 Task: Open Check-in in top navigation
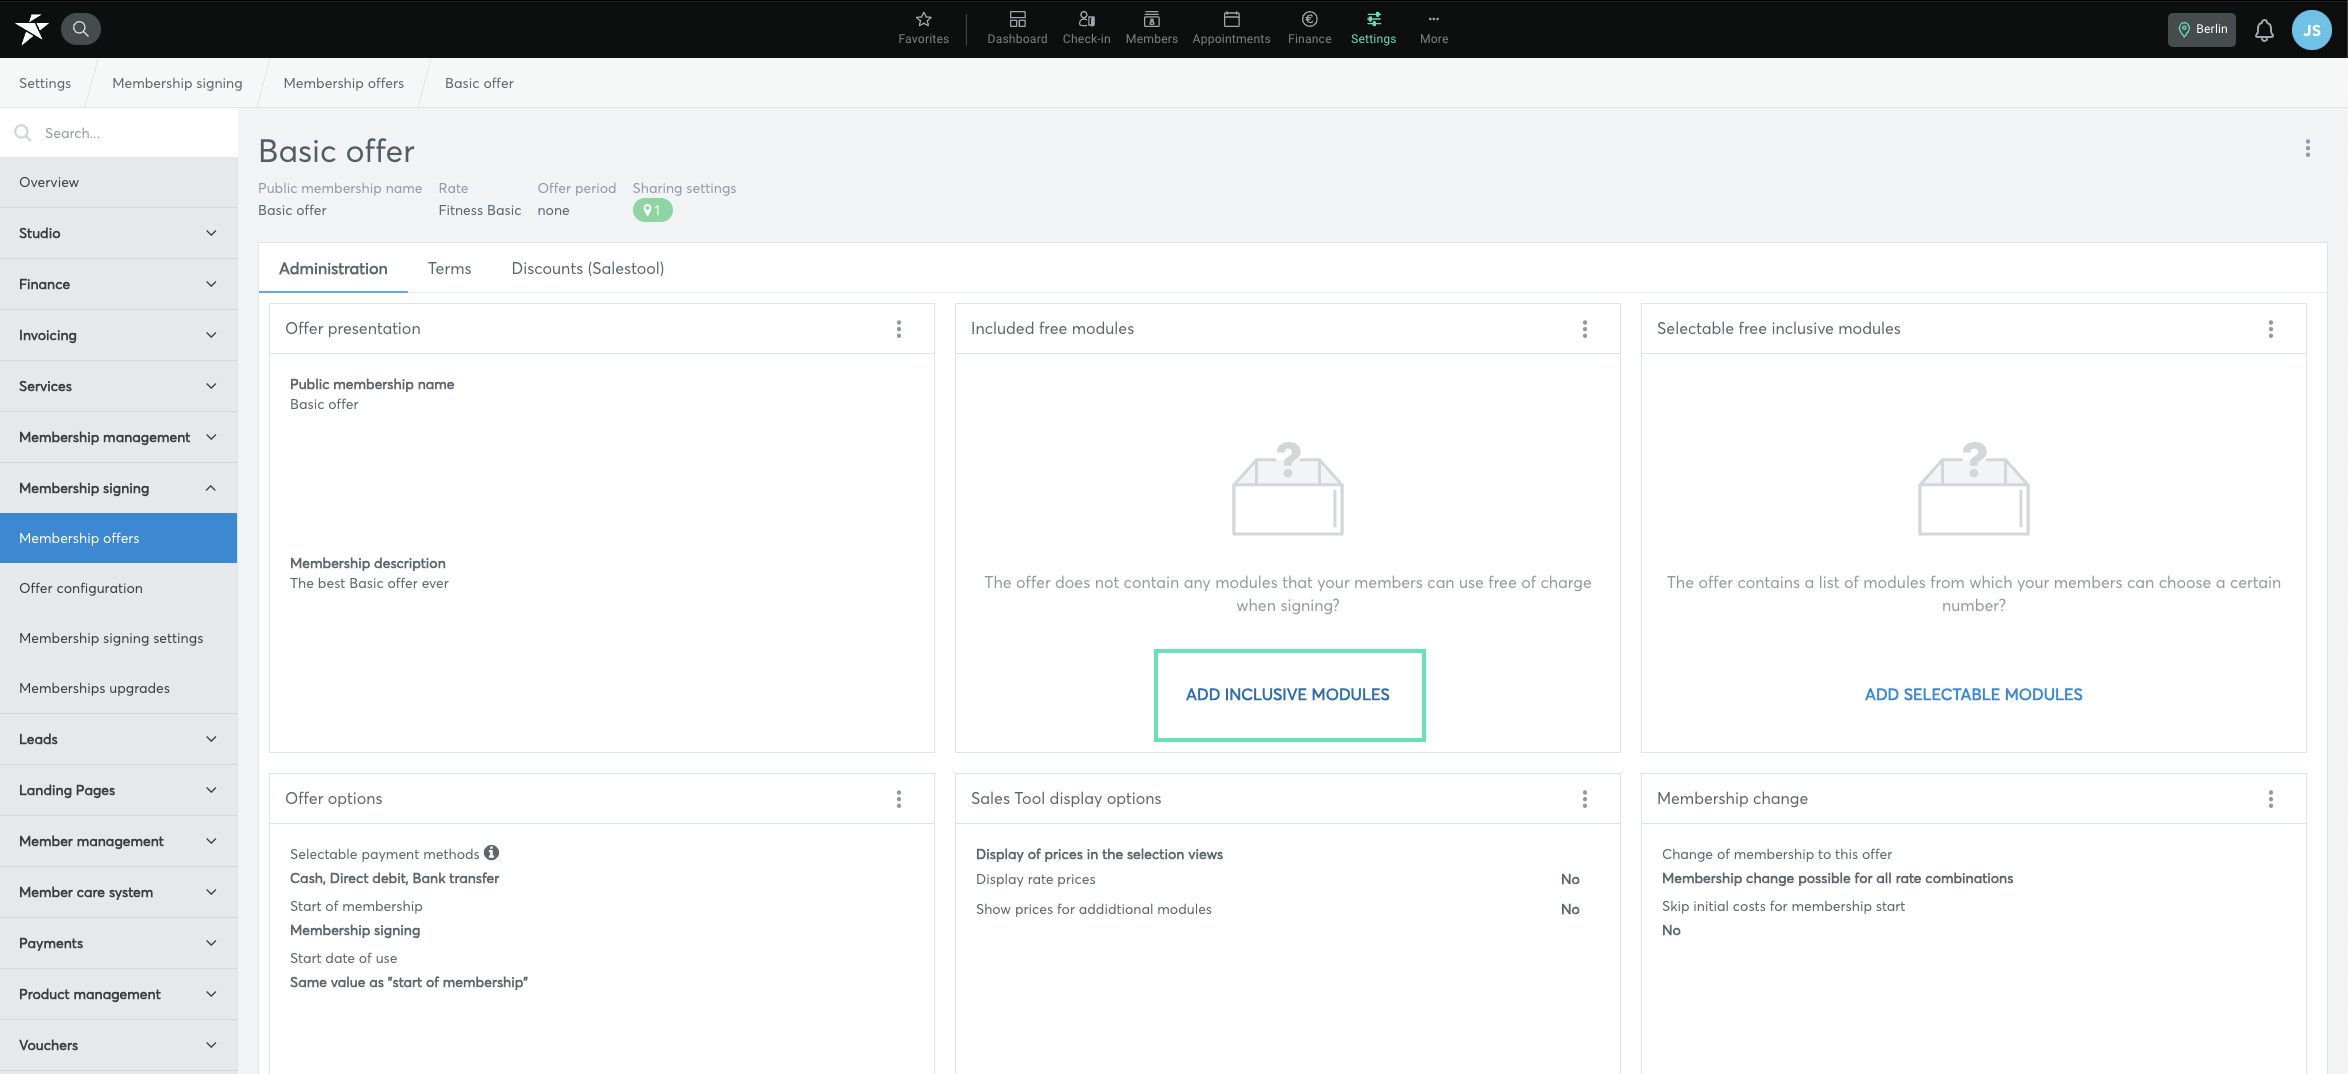pos(1086,28)
